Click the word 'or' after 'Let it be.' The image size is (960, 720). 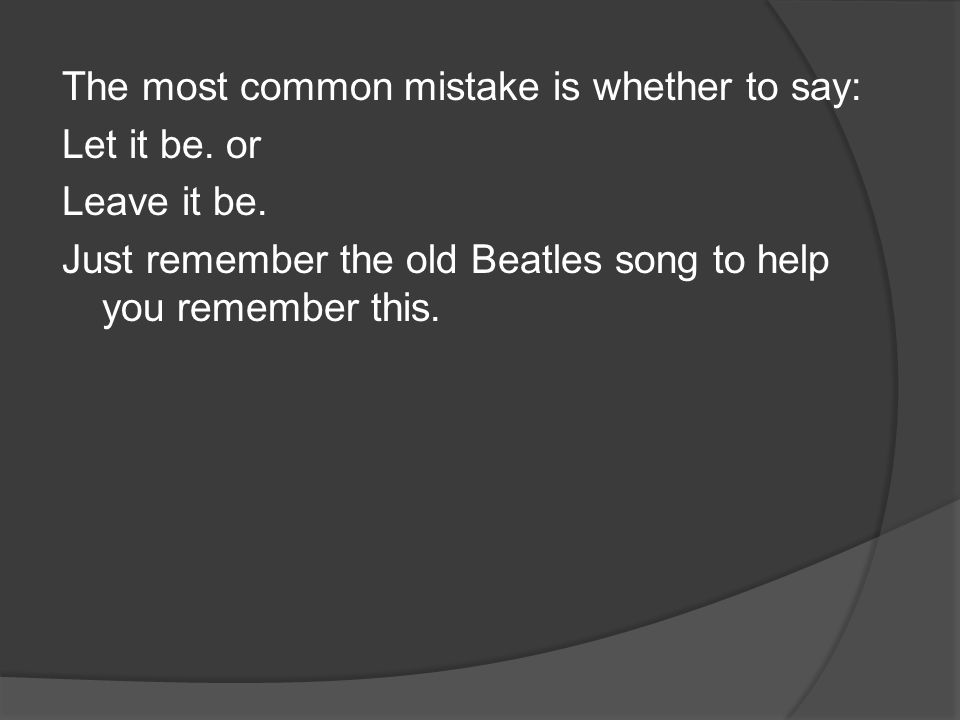[x=244, y=148]
